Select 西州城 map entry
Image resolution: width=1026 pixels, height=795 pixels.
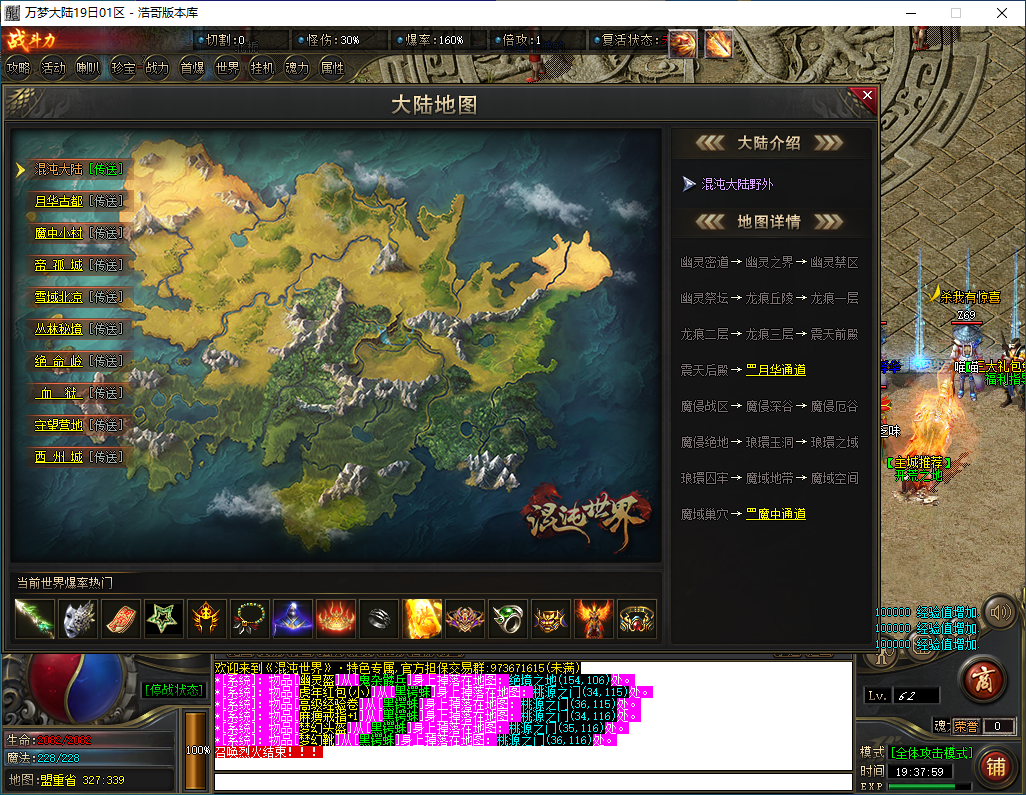point(59,457)
